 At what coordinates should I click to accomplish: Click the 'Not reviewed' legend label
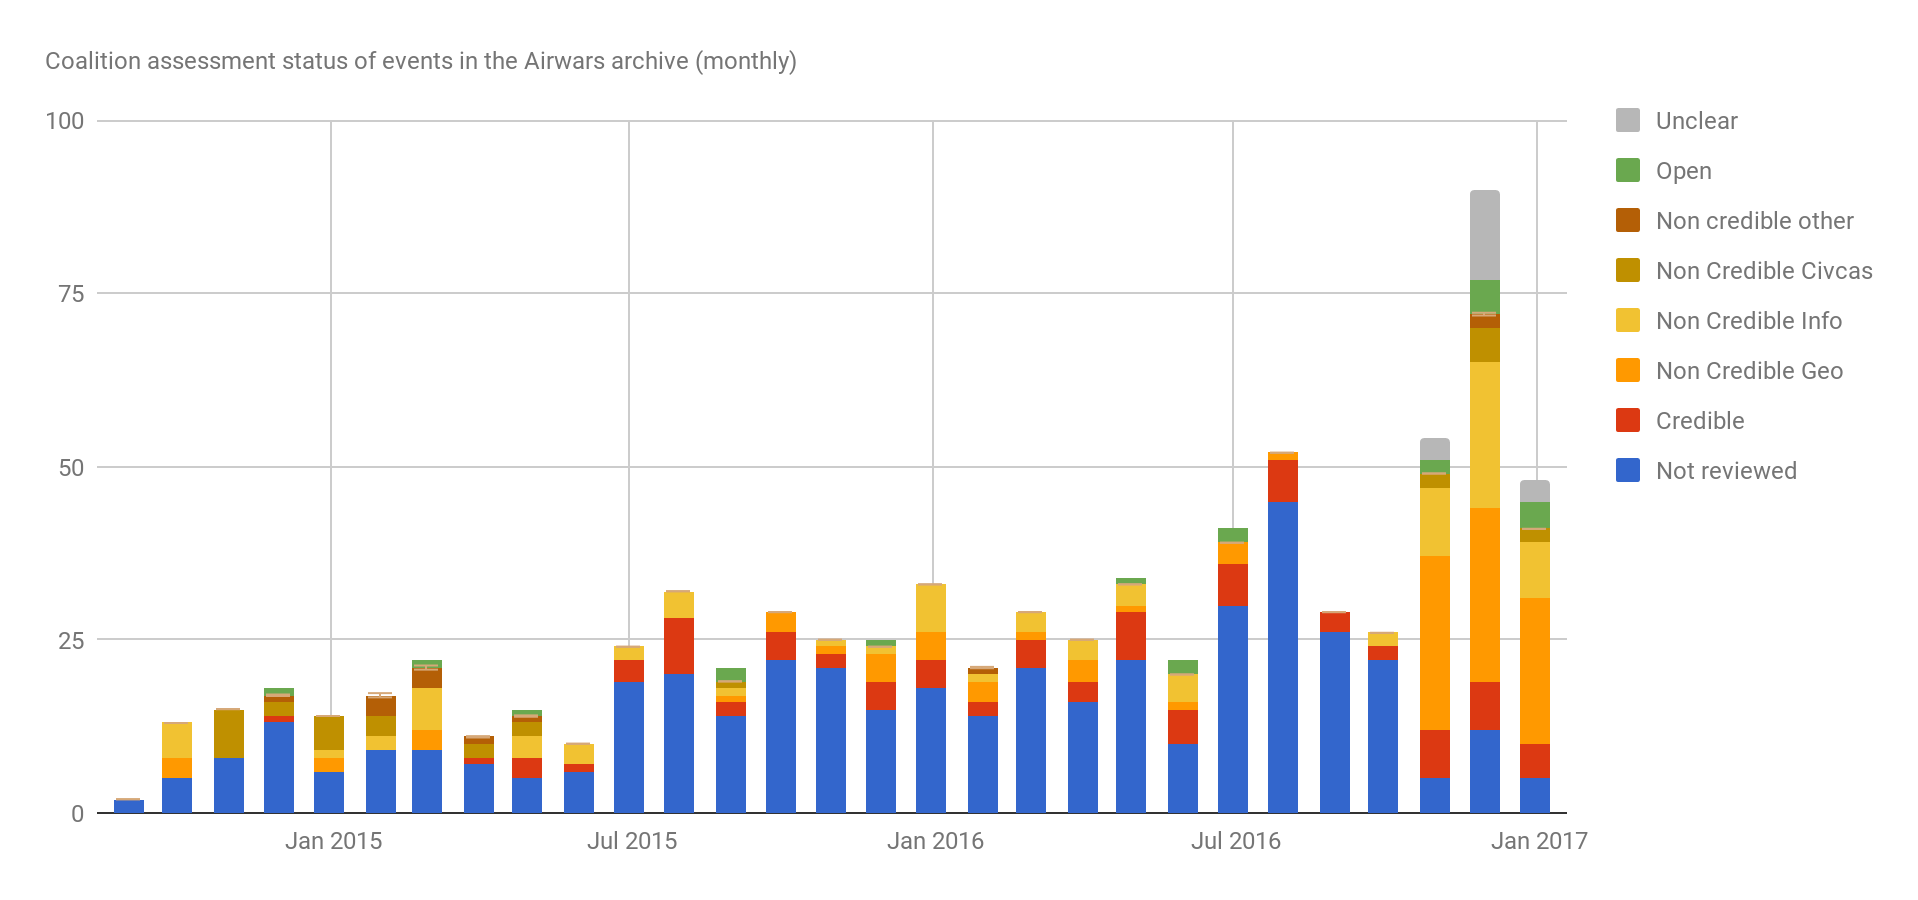(x=1725, y=471)
